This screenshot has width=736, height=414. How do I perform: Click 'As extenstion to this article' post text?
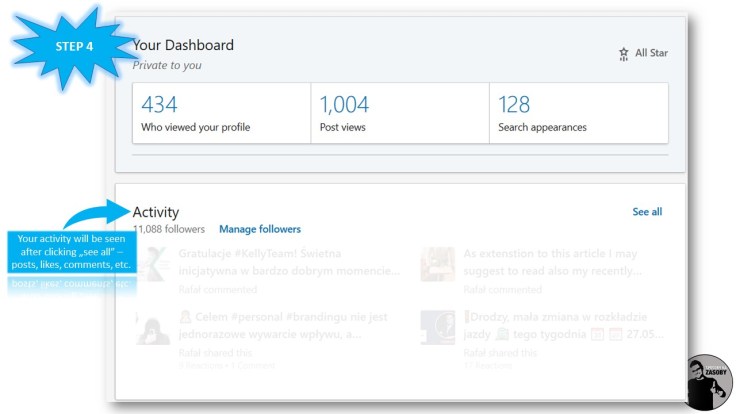coord(551,263)
